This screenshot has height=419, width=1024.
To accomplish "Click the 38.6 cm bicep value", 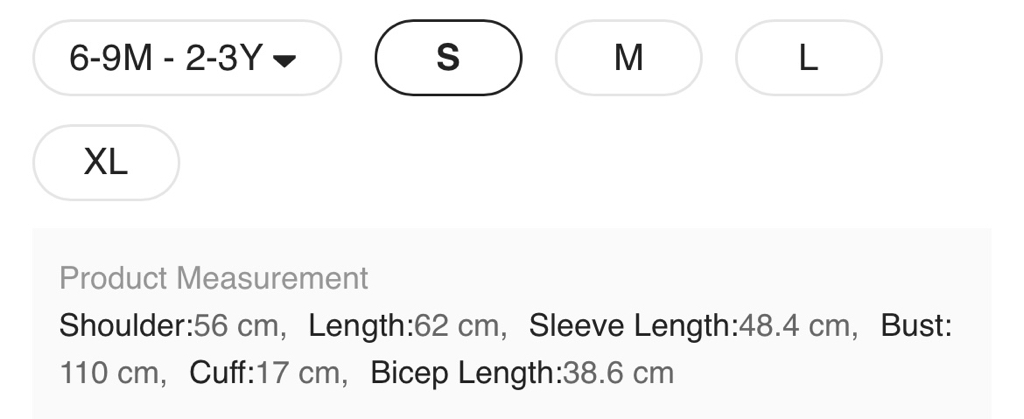I will pos(618,374).
